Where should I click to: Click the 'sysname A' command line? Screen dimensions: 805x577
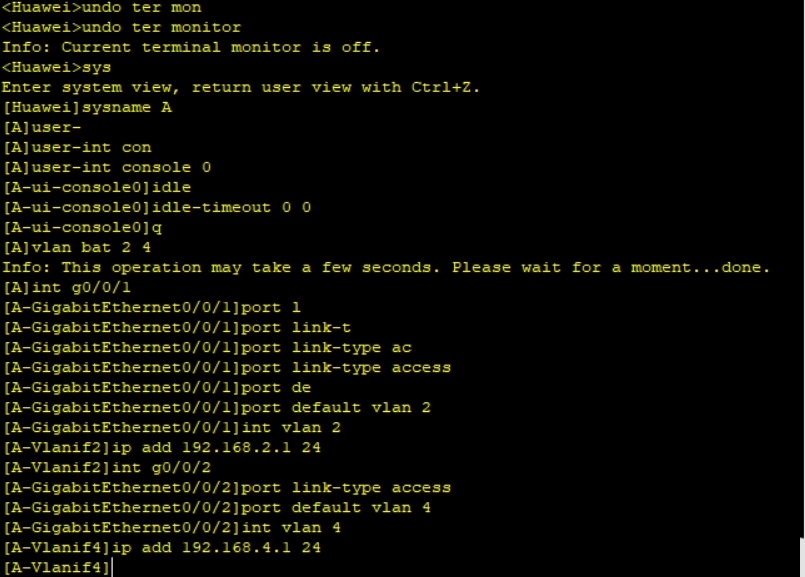point(87,107)
